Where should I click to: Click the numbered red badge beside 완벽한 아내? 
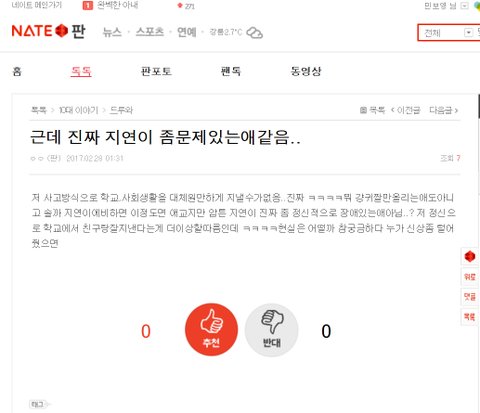88,5
